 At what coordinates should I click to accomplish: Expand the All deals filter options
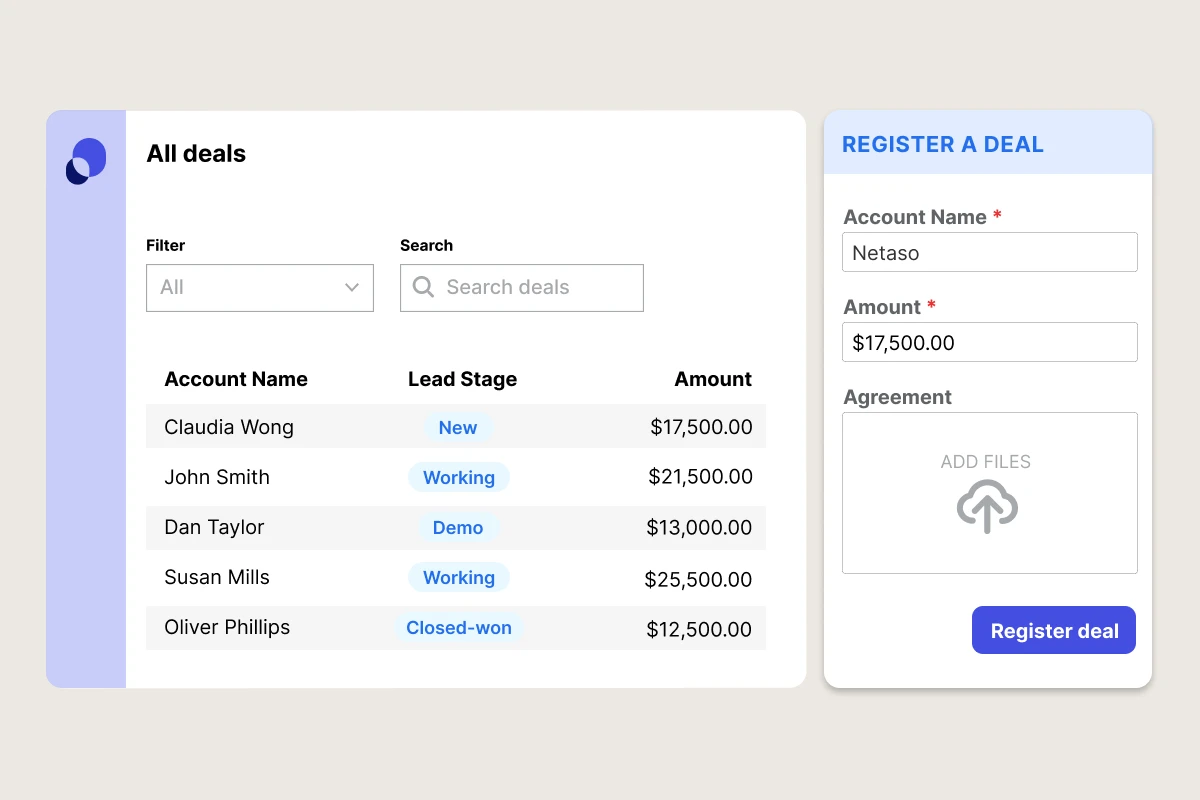click(260, 288)
